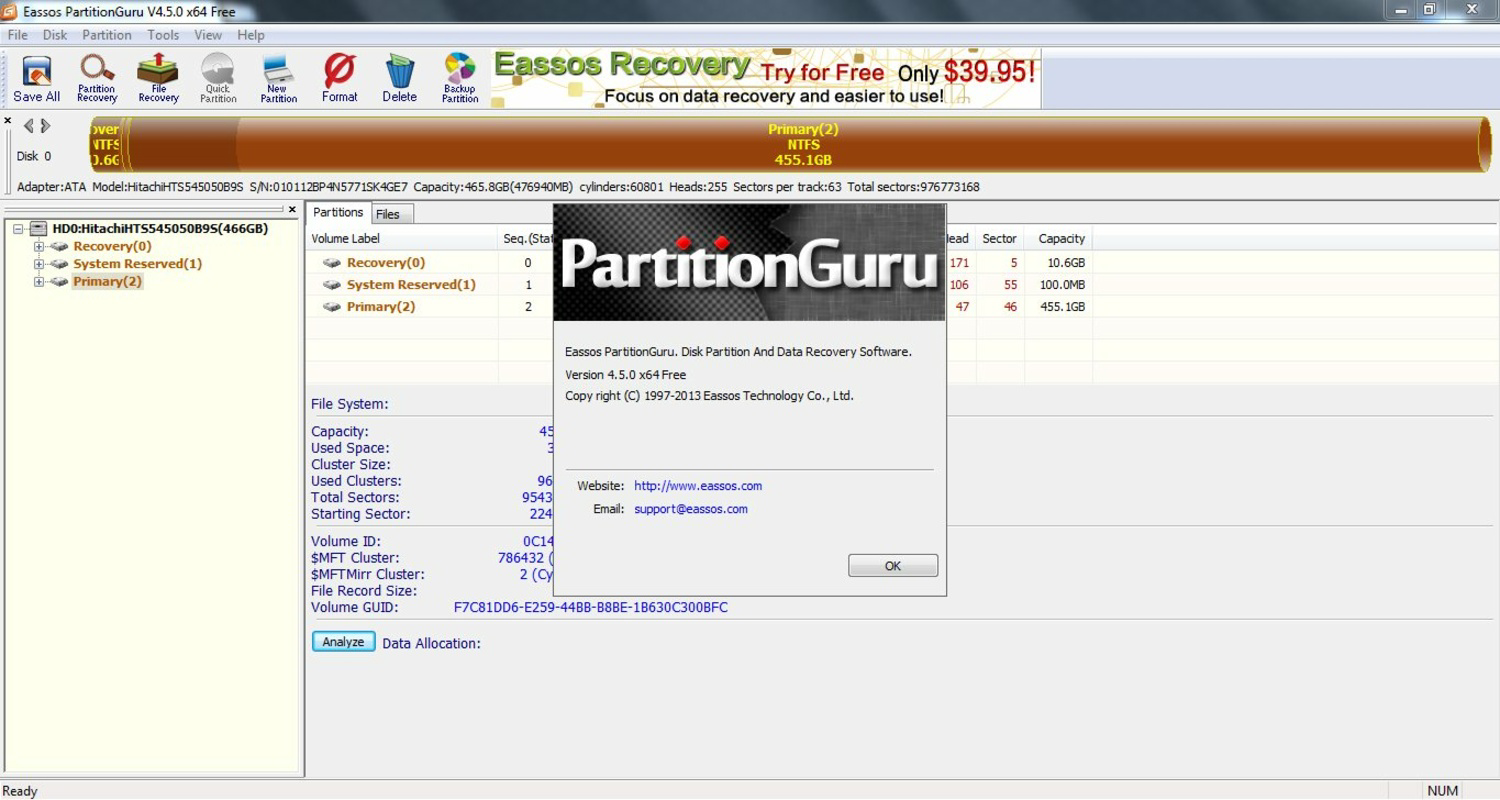Close the left tree pane
Image resolution: width=1500 pixels, height=800 pixels.
292,210
